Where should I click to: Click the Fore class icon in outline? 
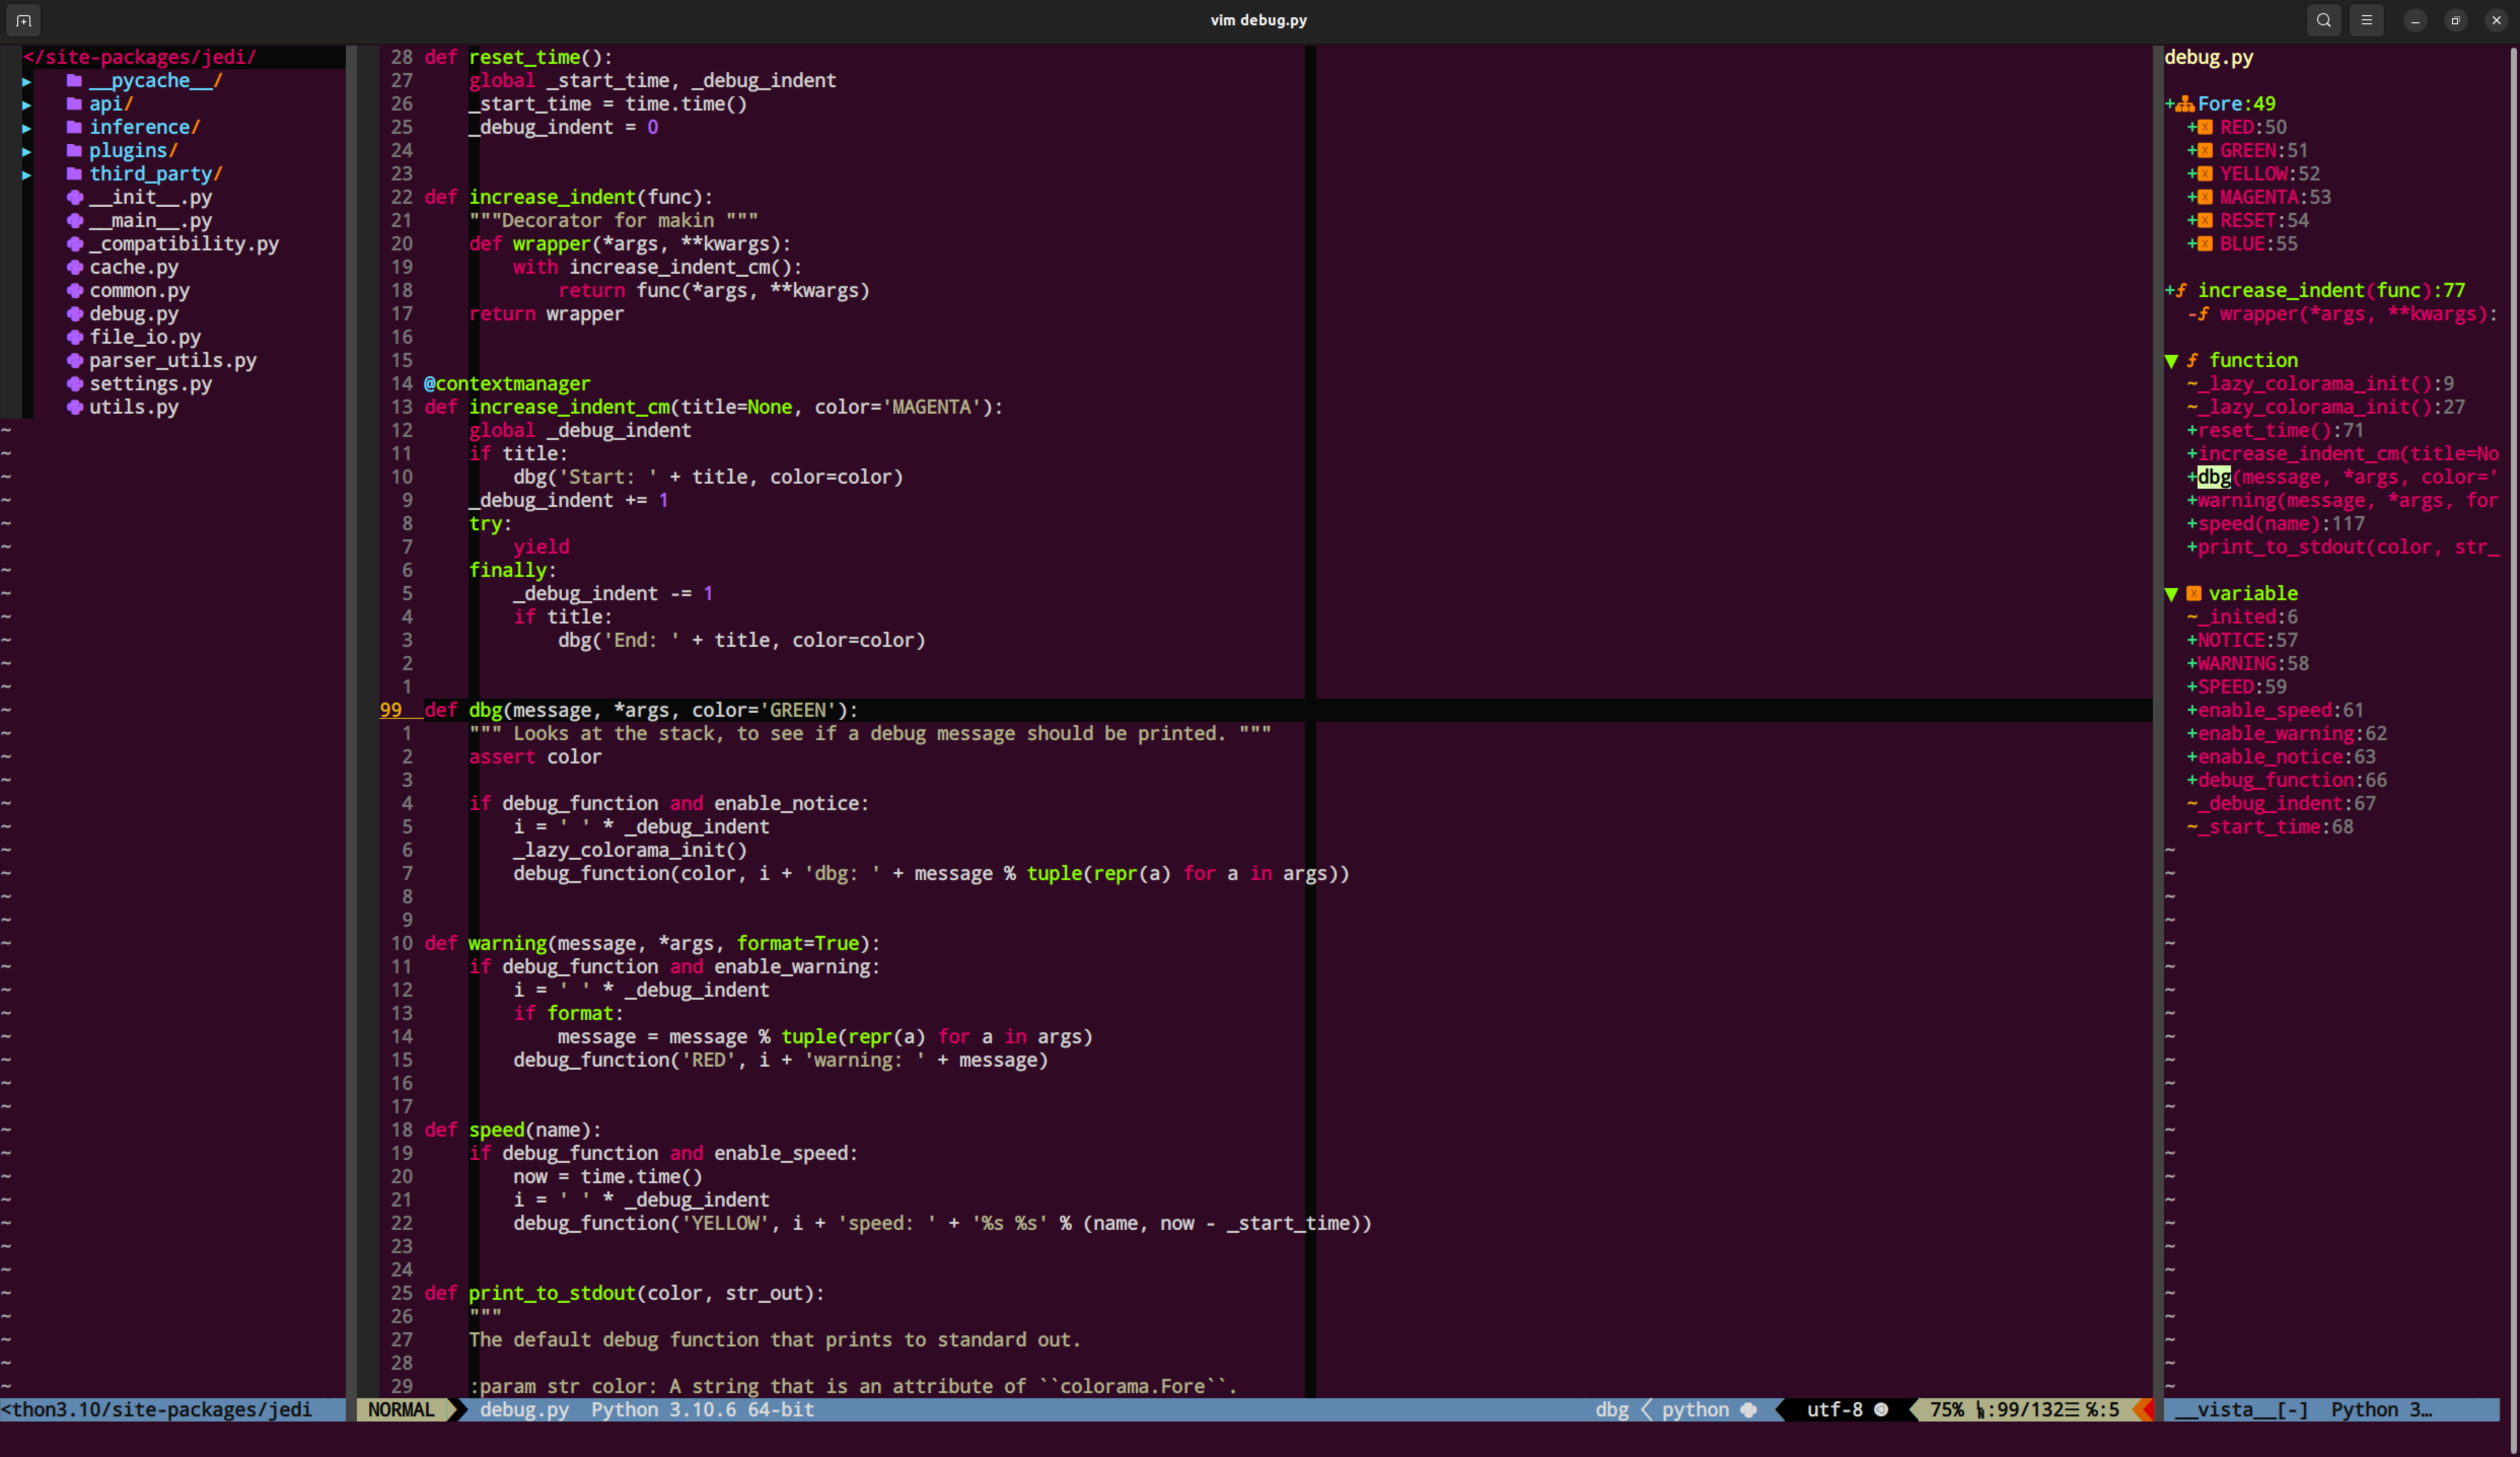[x=2185, y=104]
